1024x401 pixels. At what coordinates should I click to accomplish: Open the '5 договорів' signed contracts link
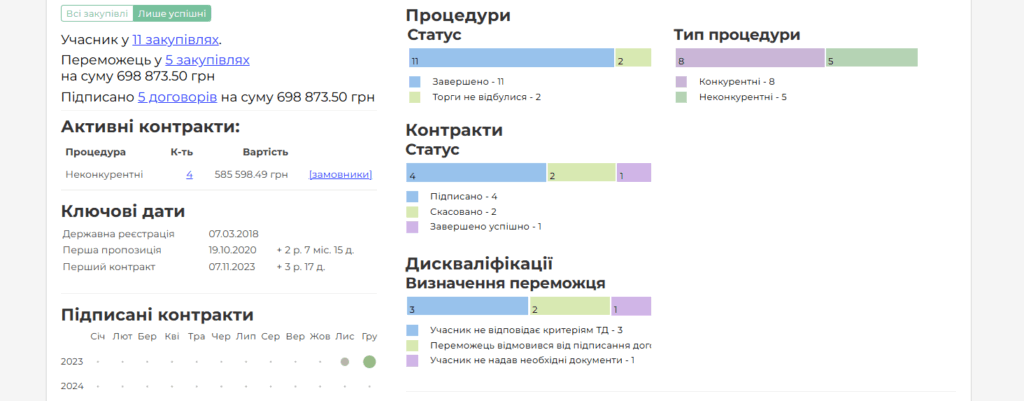177,97
